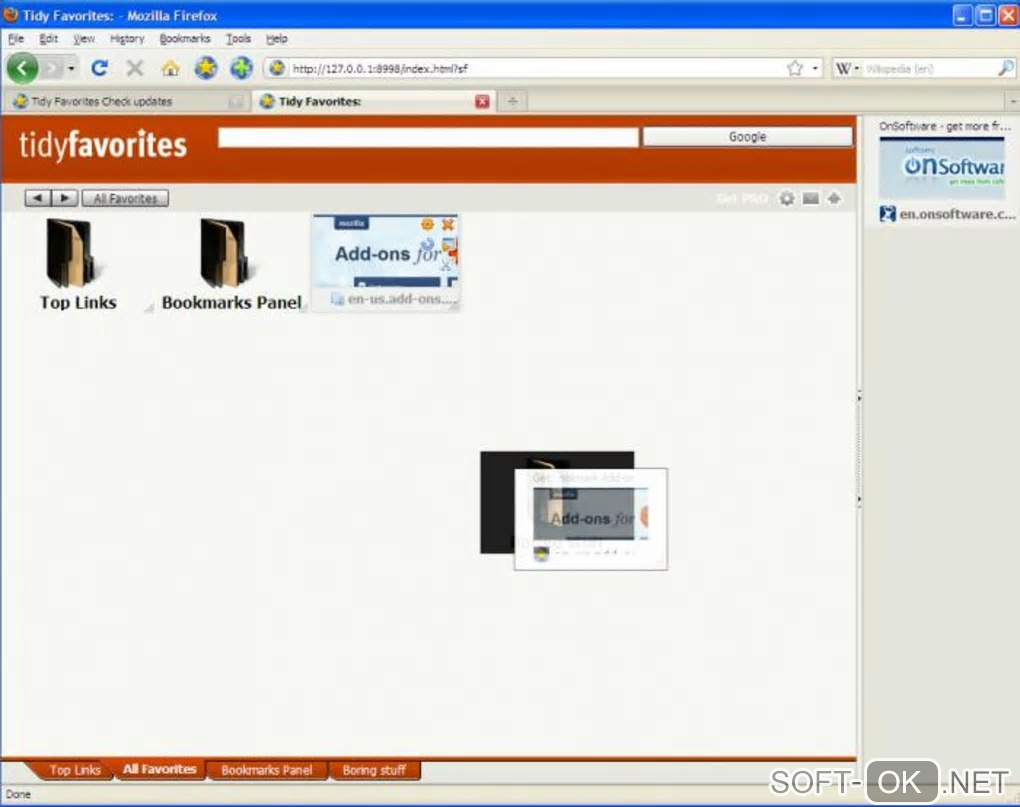Click the site identity icon in the URL bar
Image resolution: width=1020 pixels, height=807 pixels.
coord(276,68)
